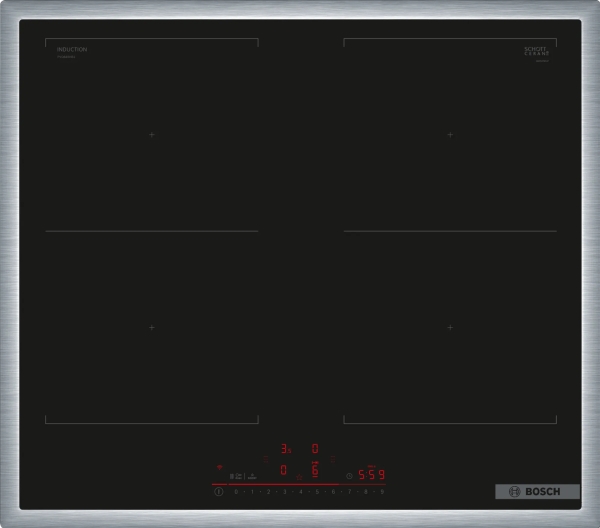Tap the clock timer icon

click(x=349, y=475)
